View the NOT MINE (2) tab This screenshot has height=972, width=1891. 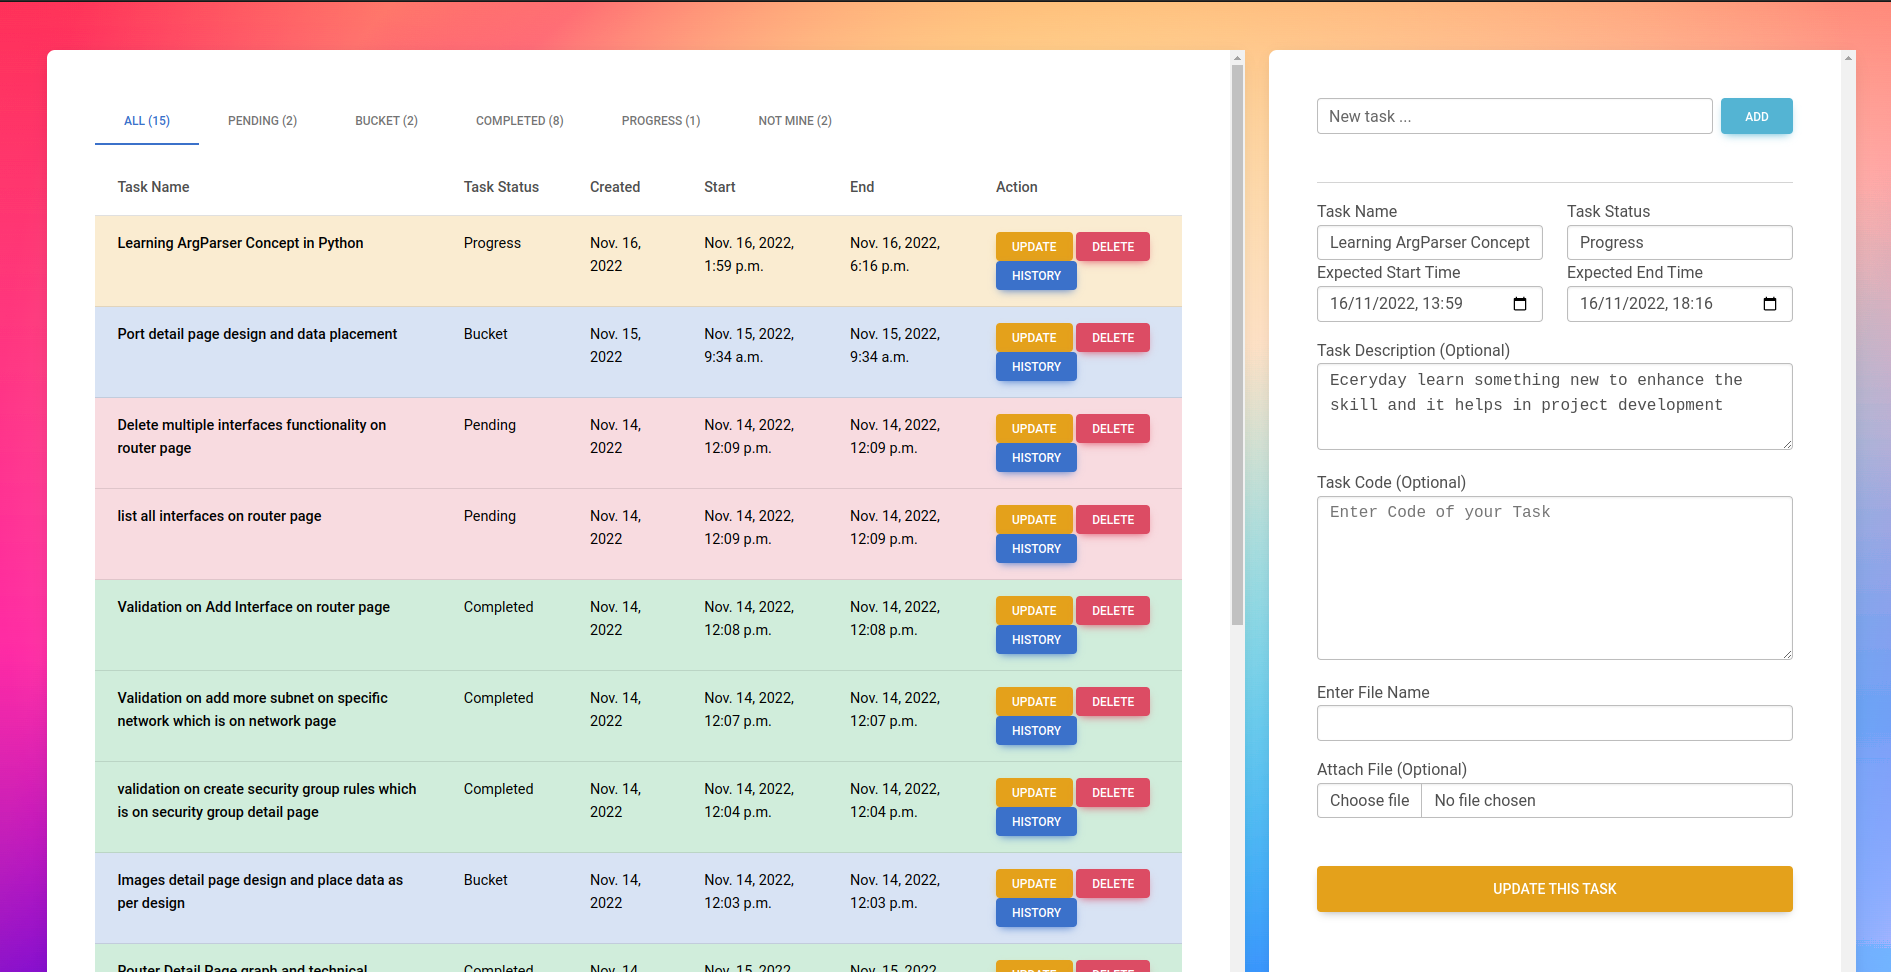(x=795, y=121)
